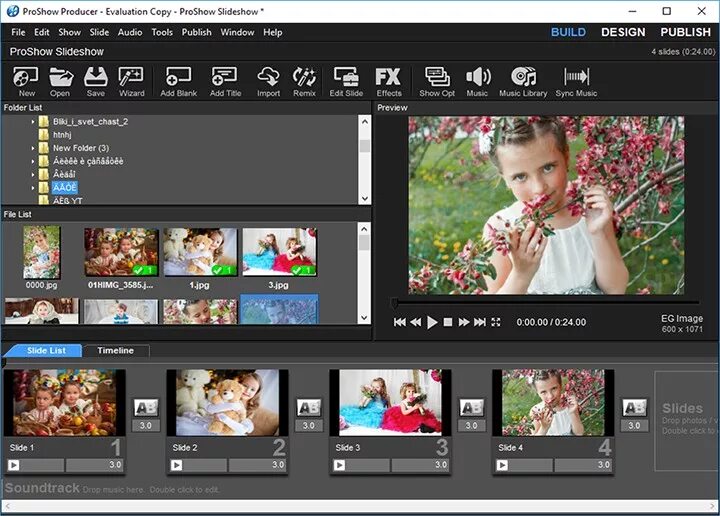Switch to the Slide List tab
Screen dimensions: 720x516
point(46,351)
